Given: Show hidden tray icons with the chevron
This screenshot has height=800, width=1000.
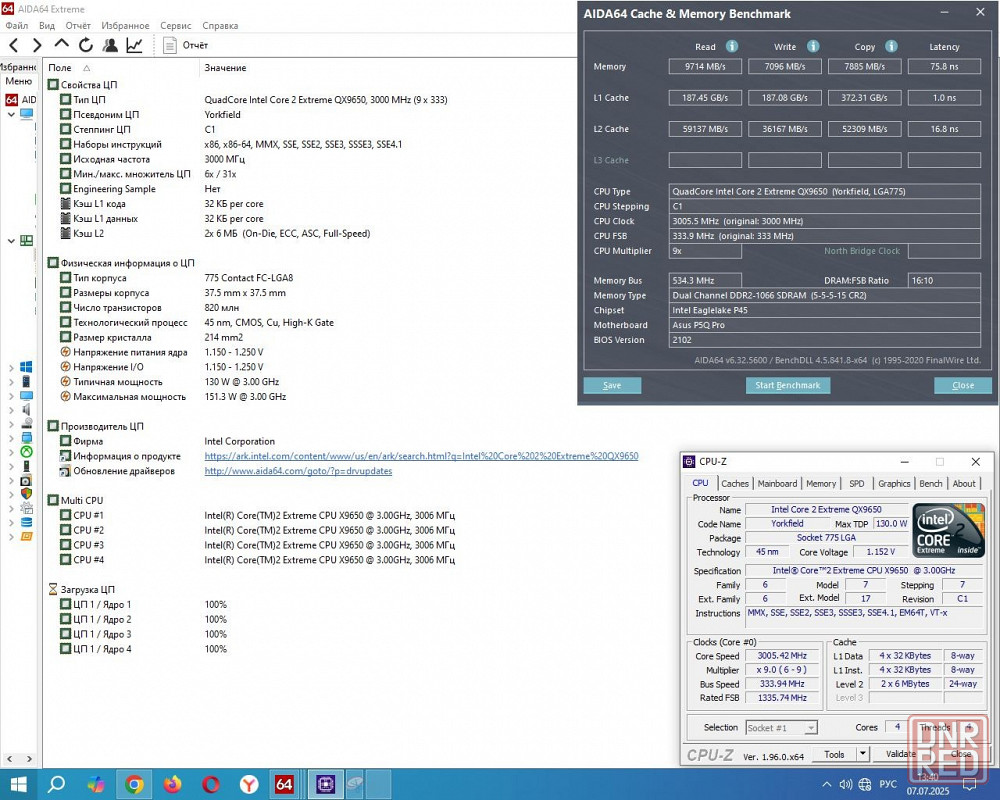Looking at the screenshot, I should point(827,785).
